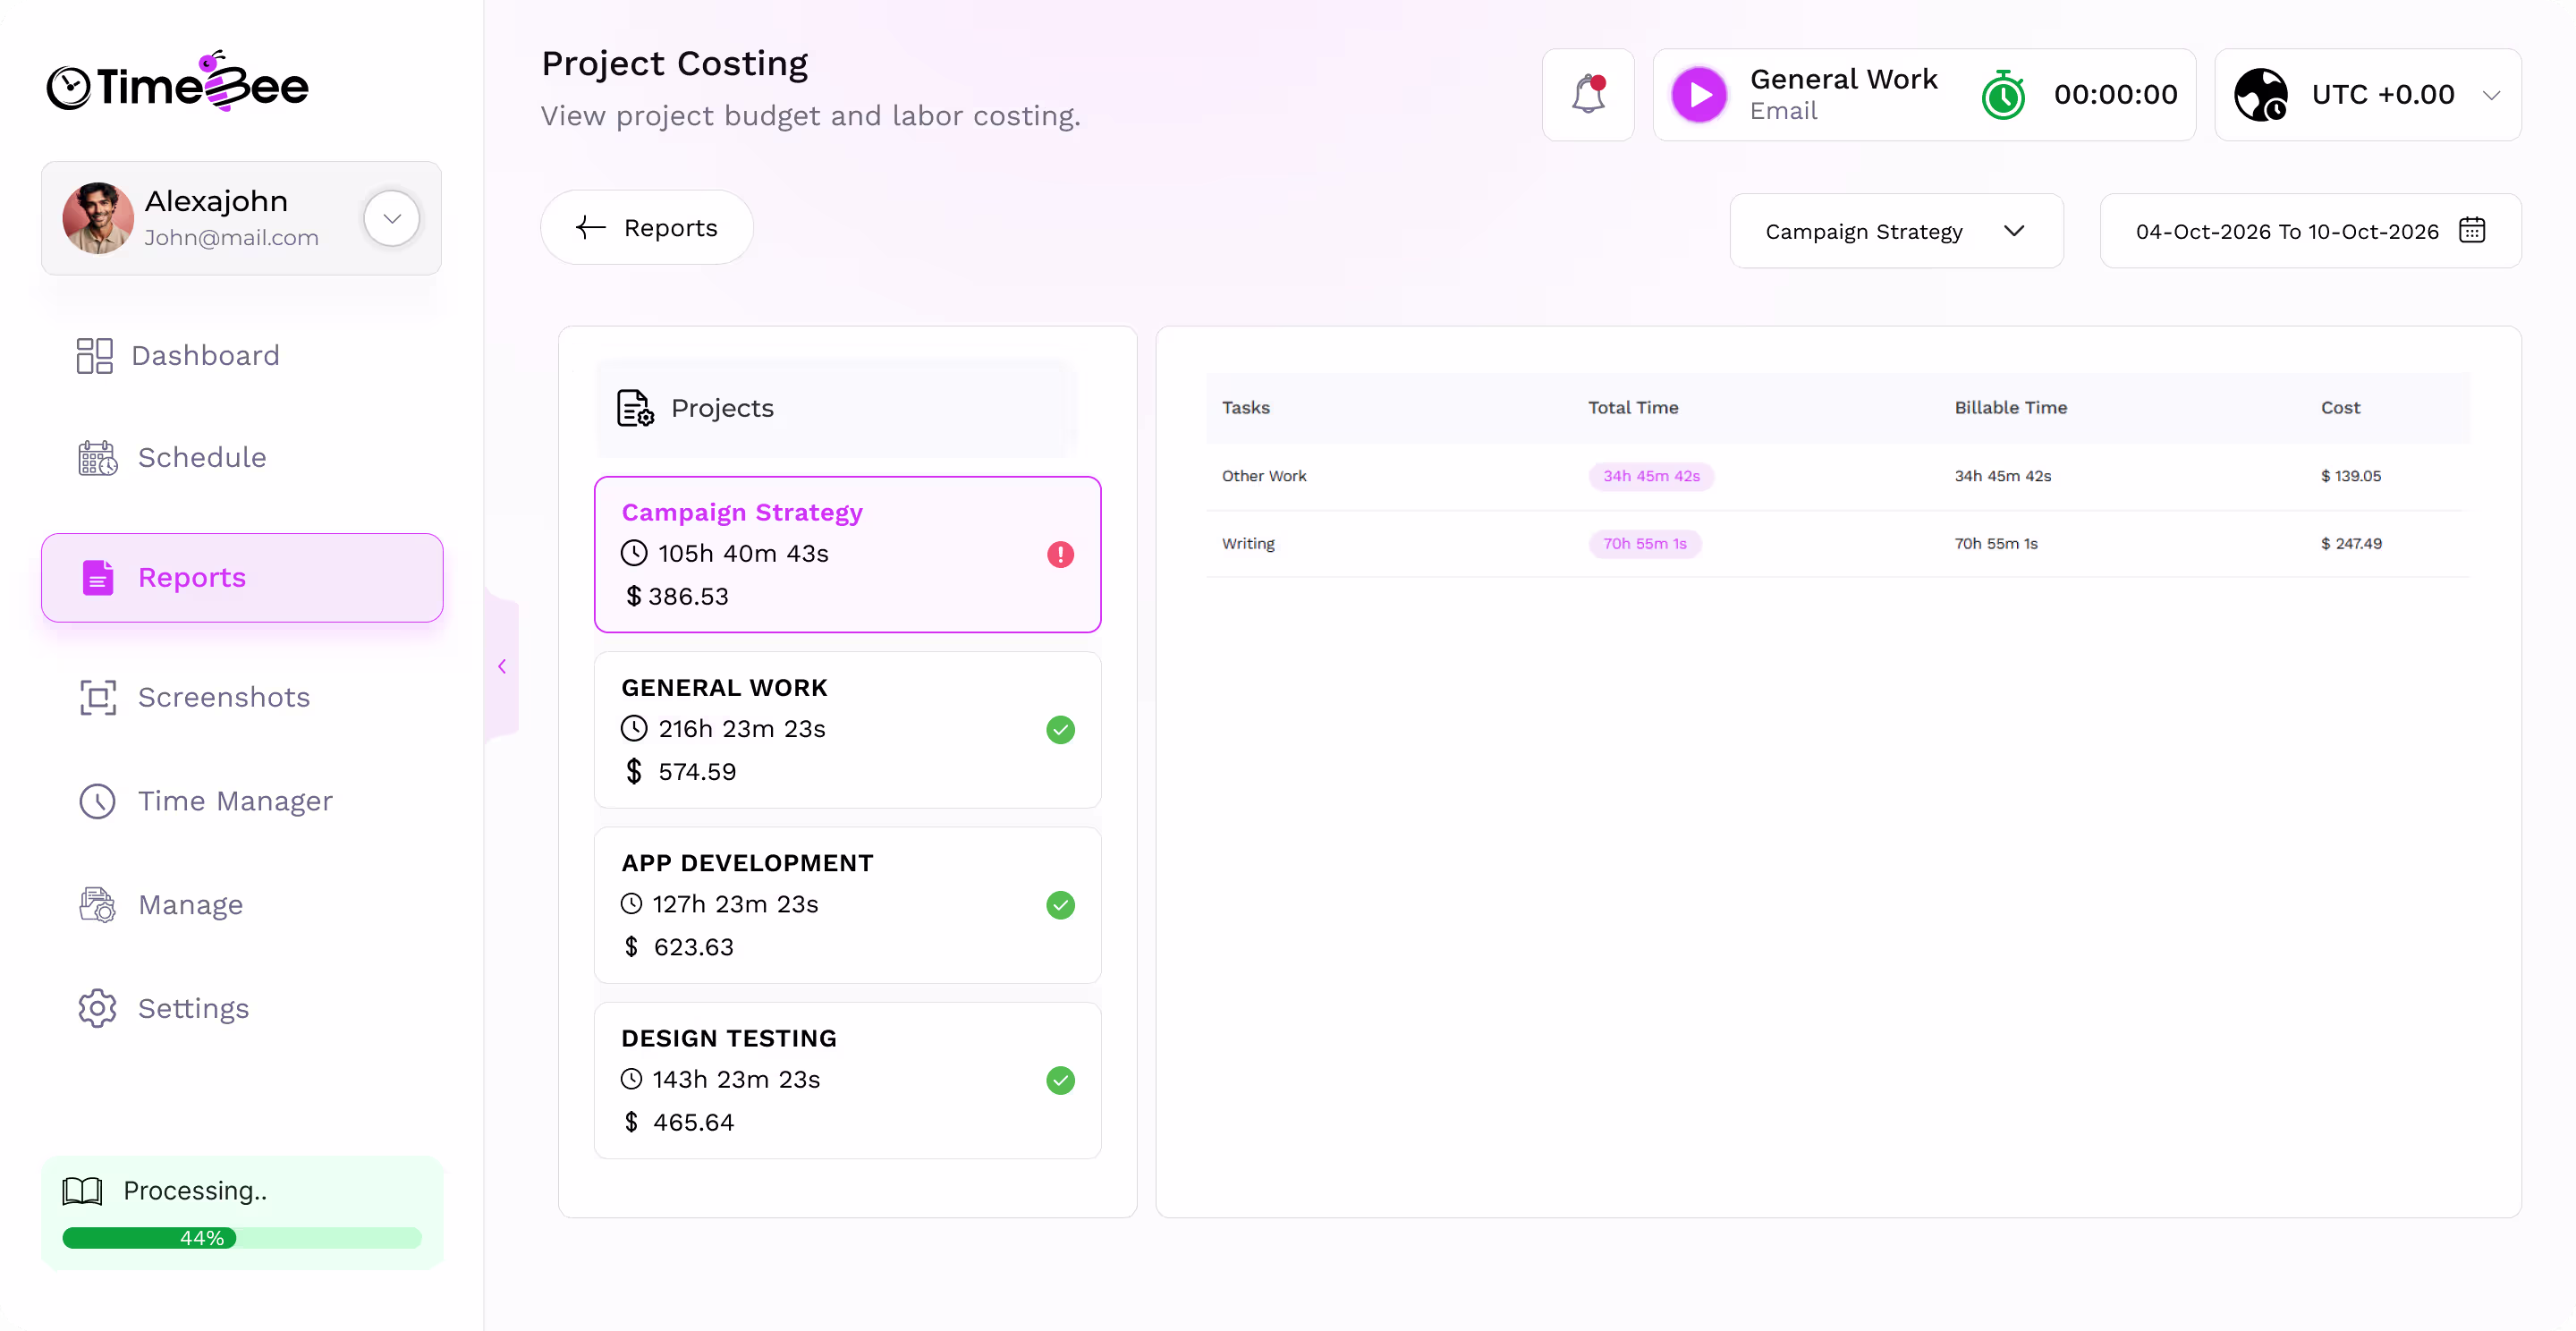The width and height of the screenshot is (2576, 1331).
Task: Click the globe timezone icon
Action: pos(2260,95)
